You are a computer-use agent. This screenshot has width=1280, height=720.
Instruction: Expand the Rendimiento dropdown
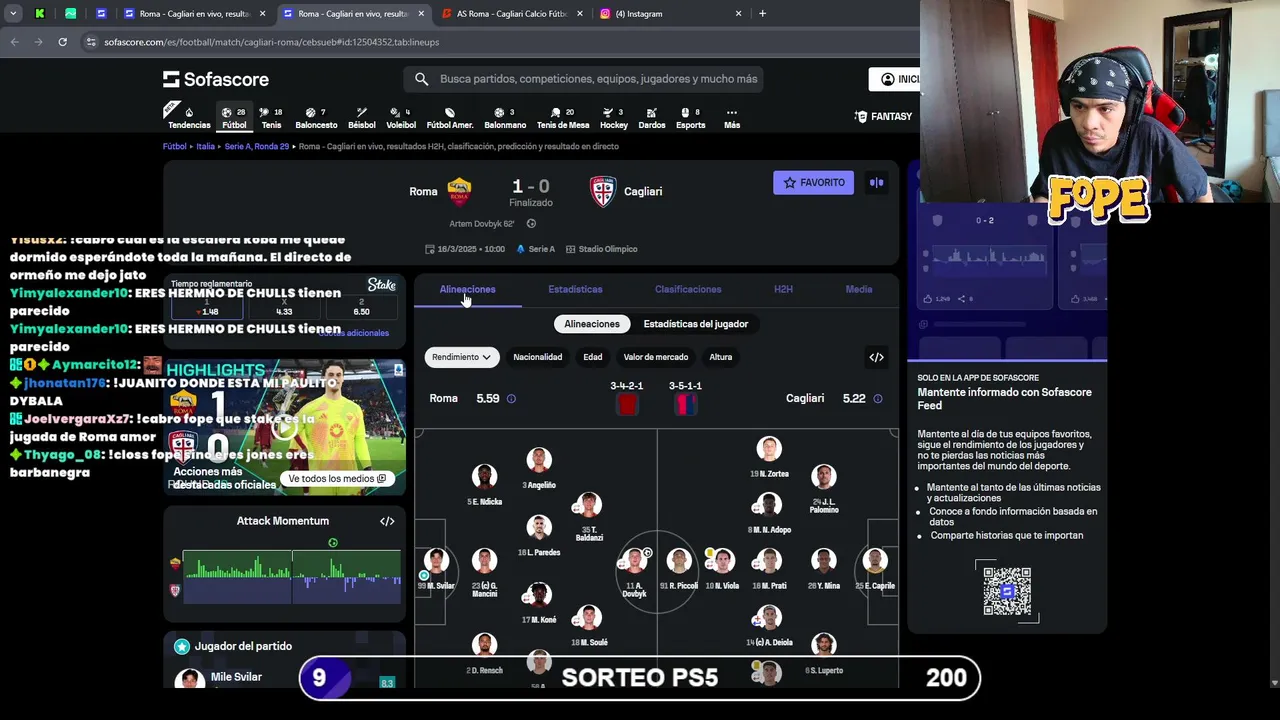pos(461,357)
